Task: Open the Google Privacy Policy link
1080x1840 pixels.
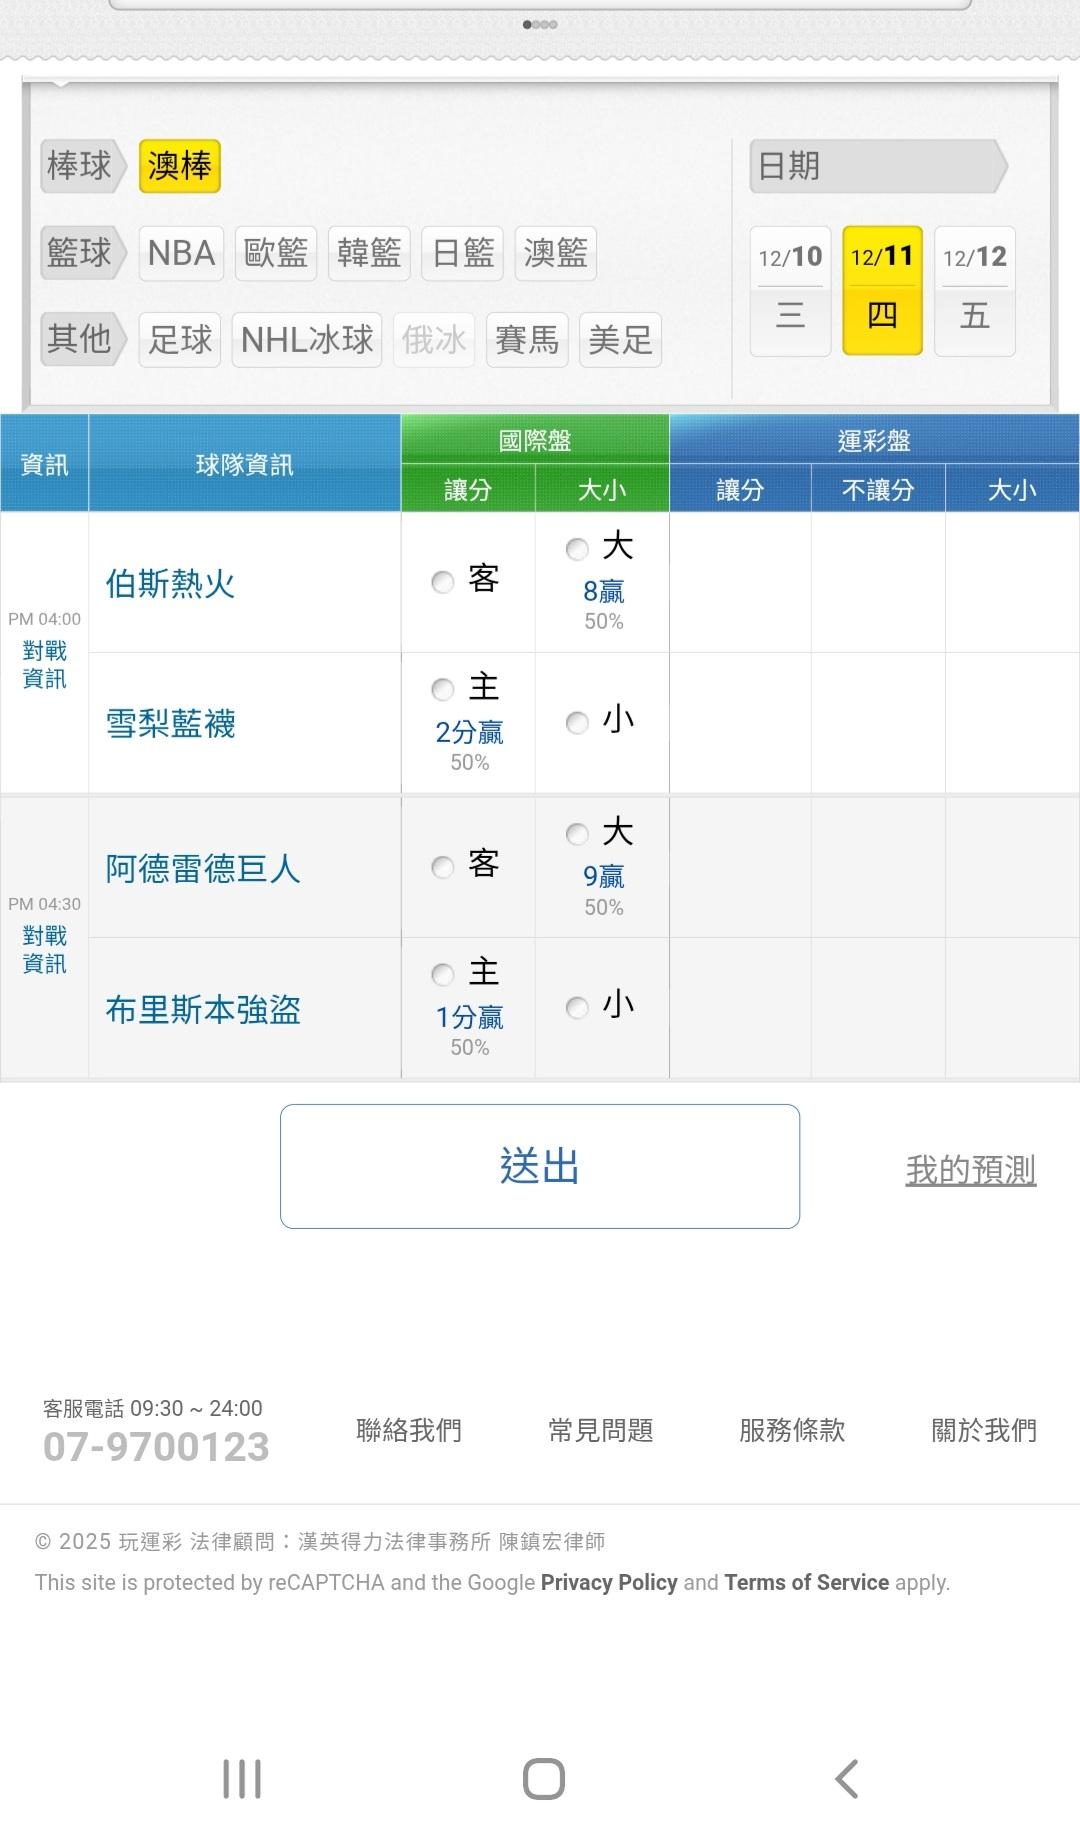Action: (609, 1582)
